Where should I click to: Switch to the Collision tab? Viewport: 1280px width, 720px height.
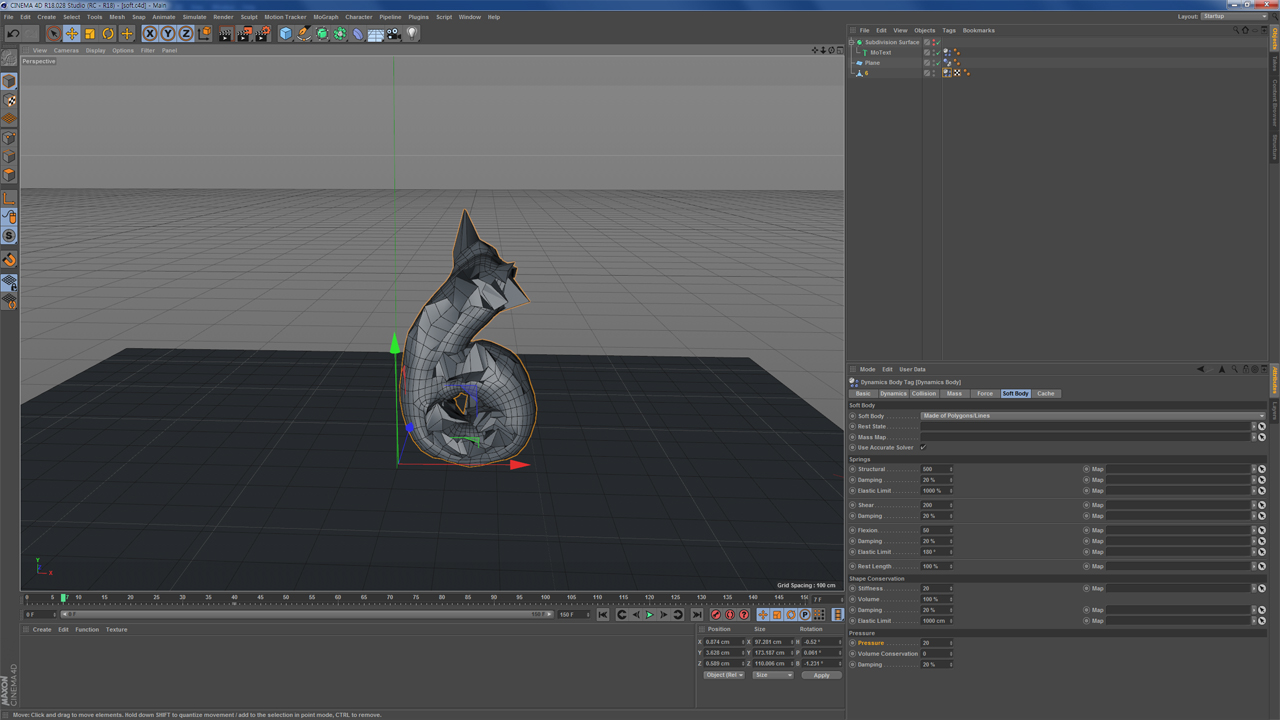click(x=924, y=393)
